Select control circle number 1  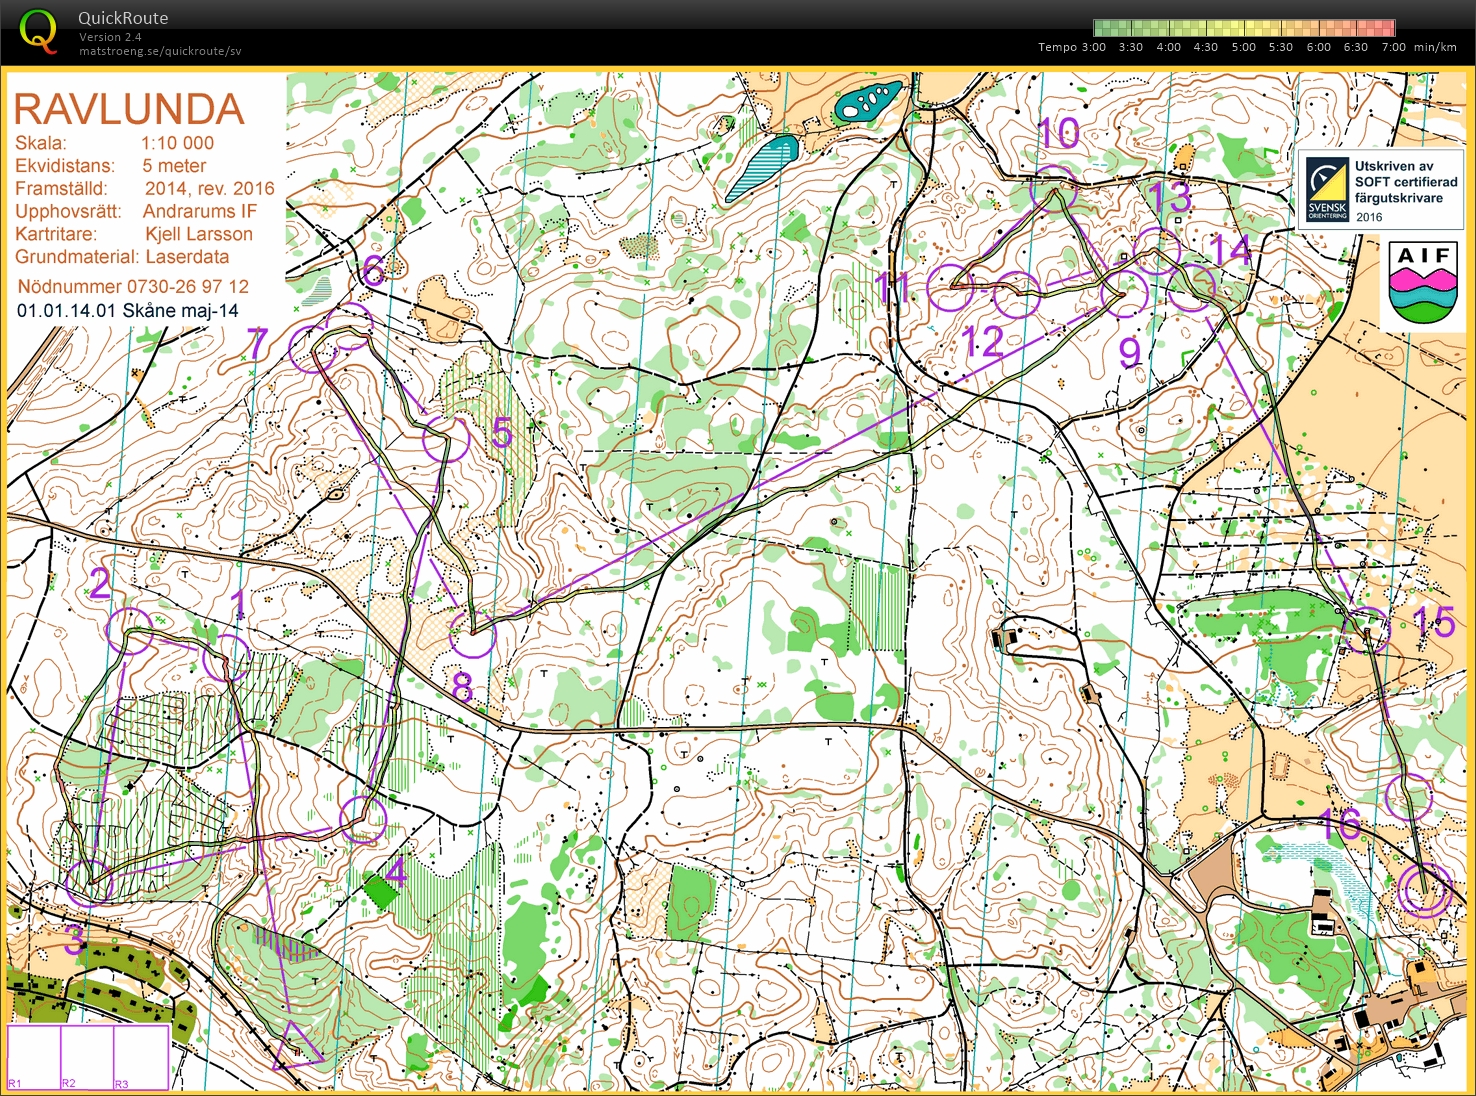226,659
